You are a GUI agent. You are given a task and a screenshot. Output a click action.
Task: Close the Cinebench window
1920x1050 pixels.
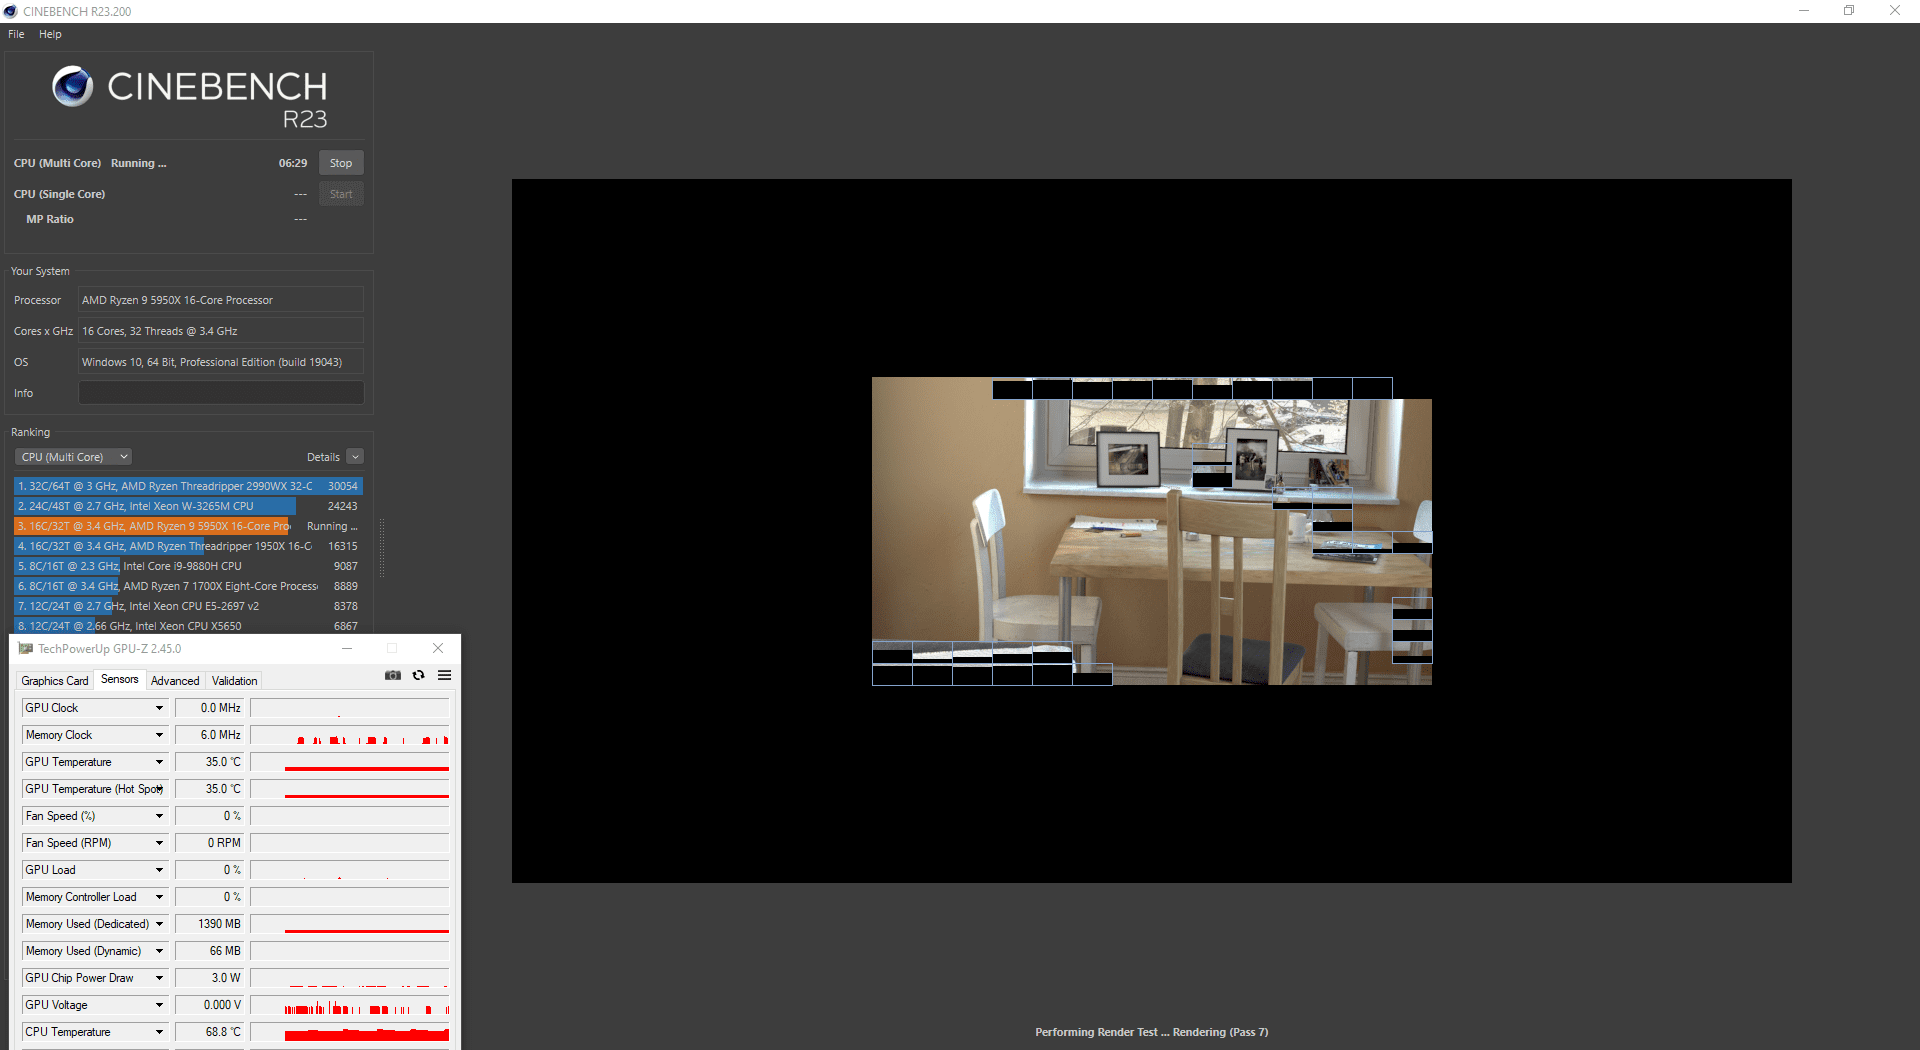[x=1895, y=11]
